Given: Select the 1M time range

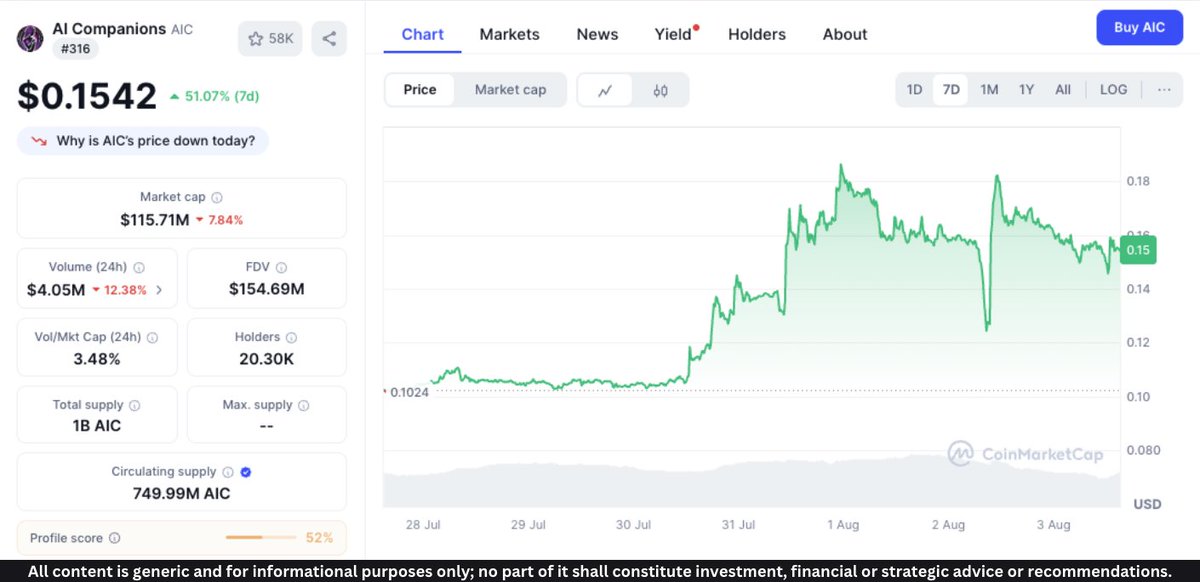Looking at the screenshot, I should click(x=989, y=90).
